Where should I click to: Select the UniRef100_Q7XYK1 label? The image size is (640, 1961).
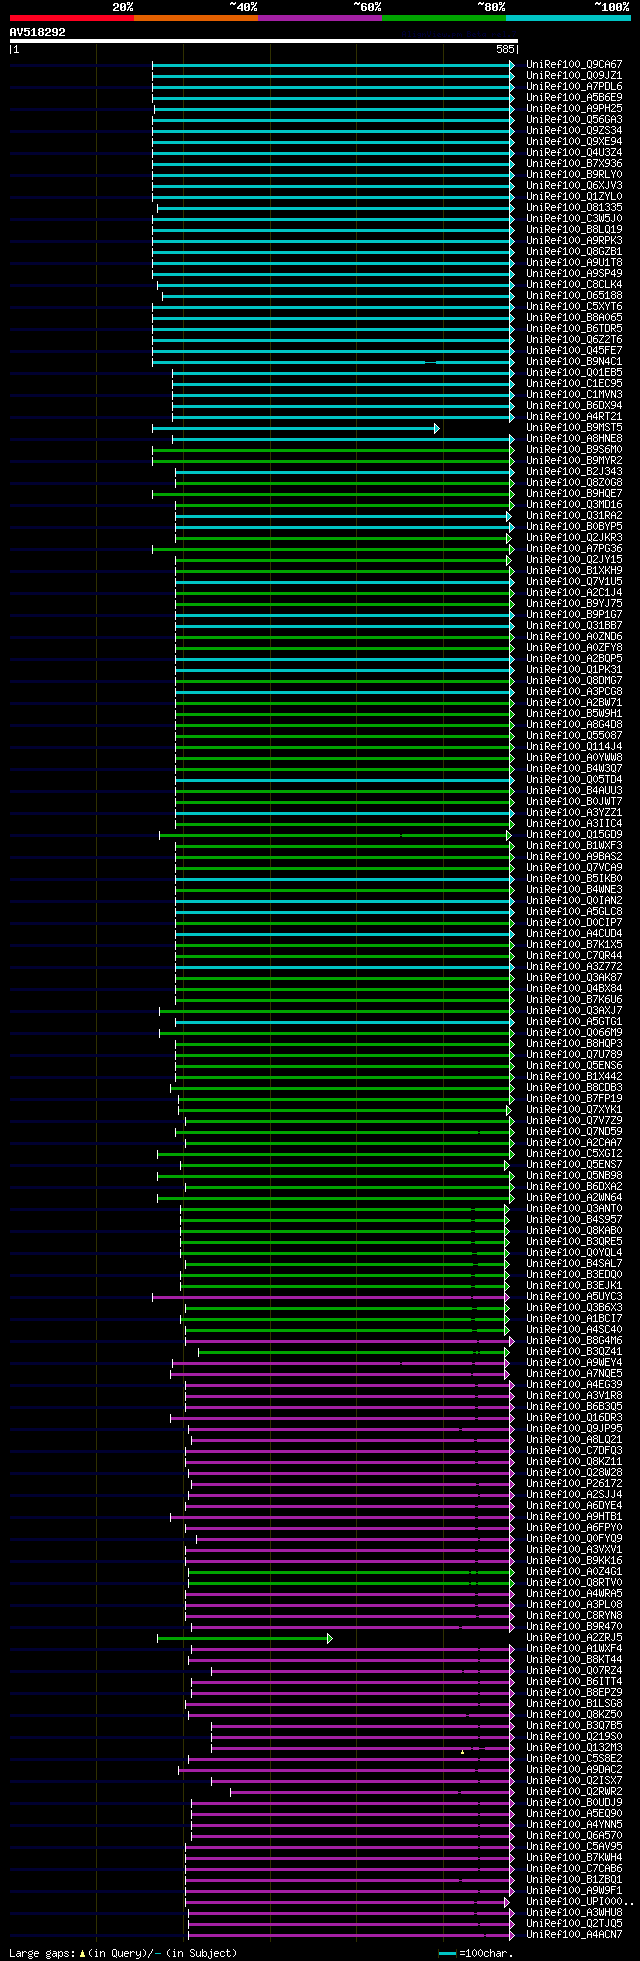coord(574,1110)
